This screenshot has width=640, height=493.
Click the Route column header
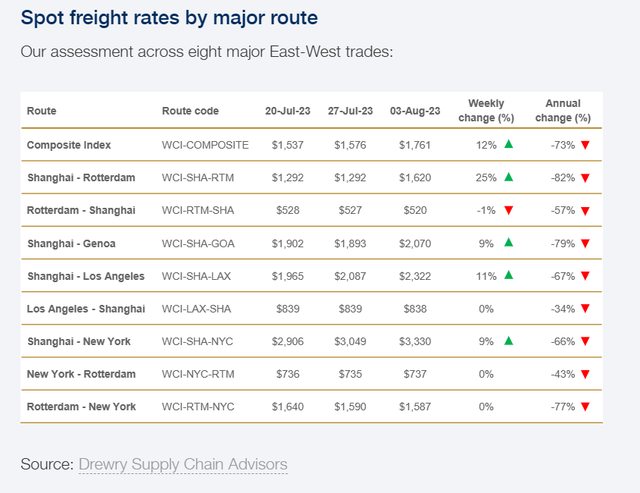point(42,111)
